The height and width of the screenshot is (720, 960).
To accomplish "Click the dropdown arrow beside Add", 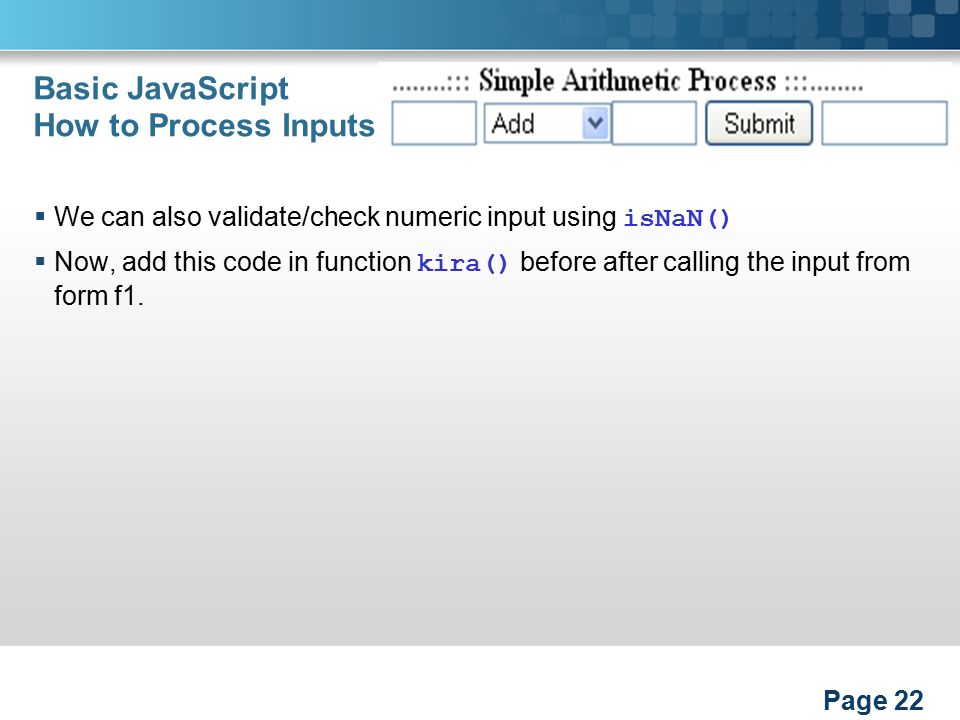I will point(594,123).
